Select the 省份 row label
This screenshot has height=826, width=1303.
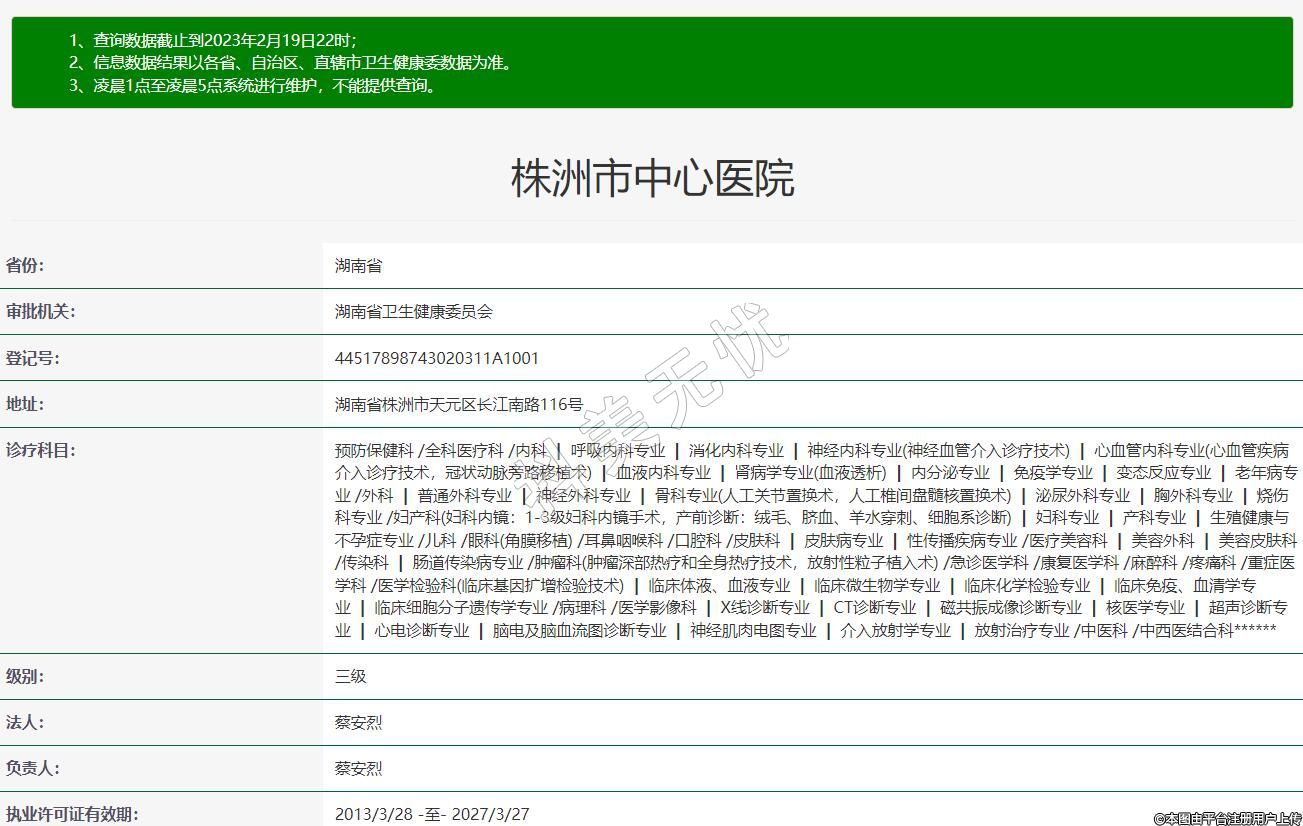[26, 266]
